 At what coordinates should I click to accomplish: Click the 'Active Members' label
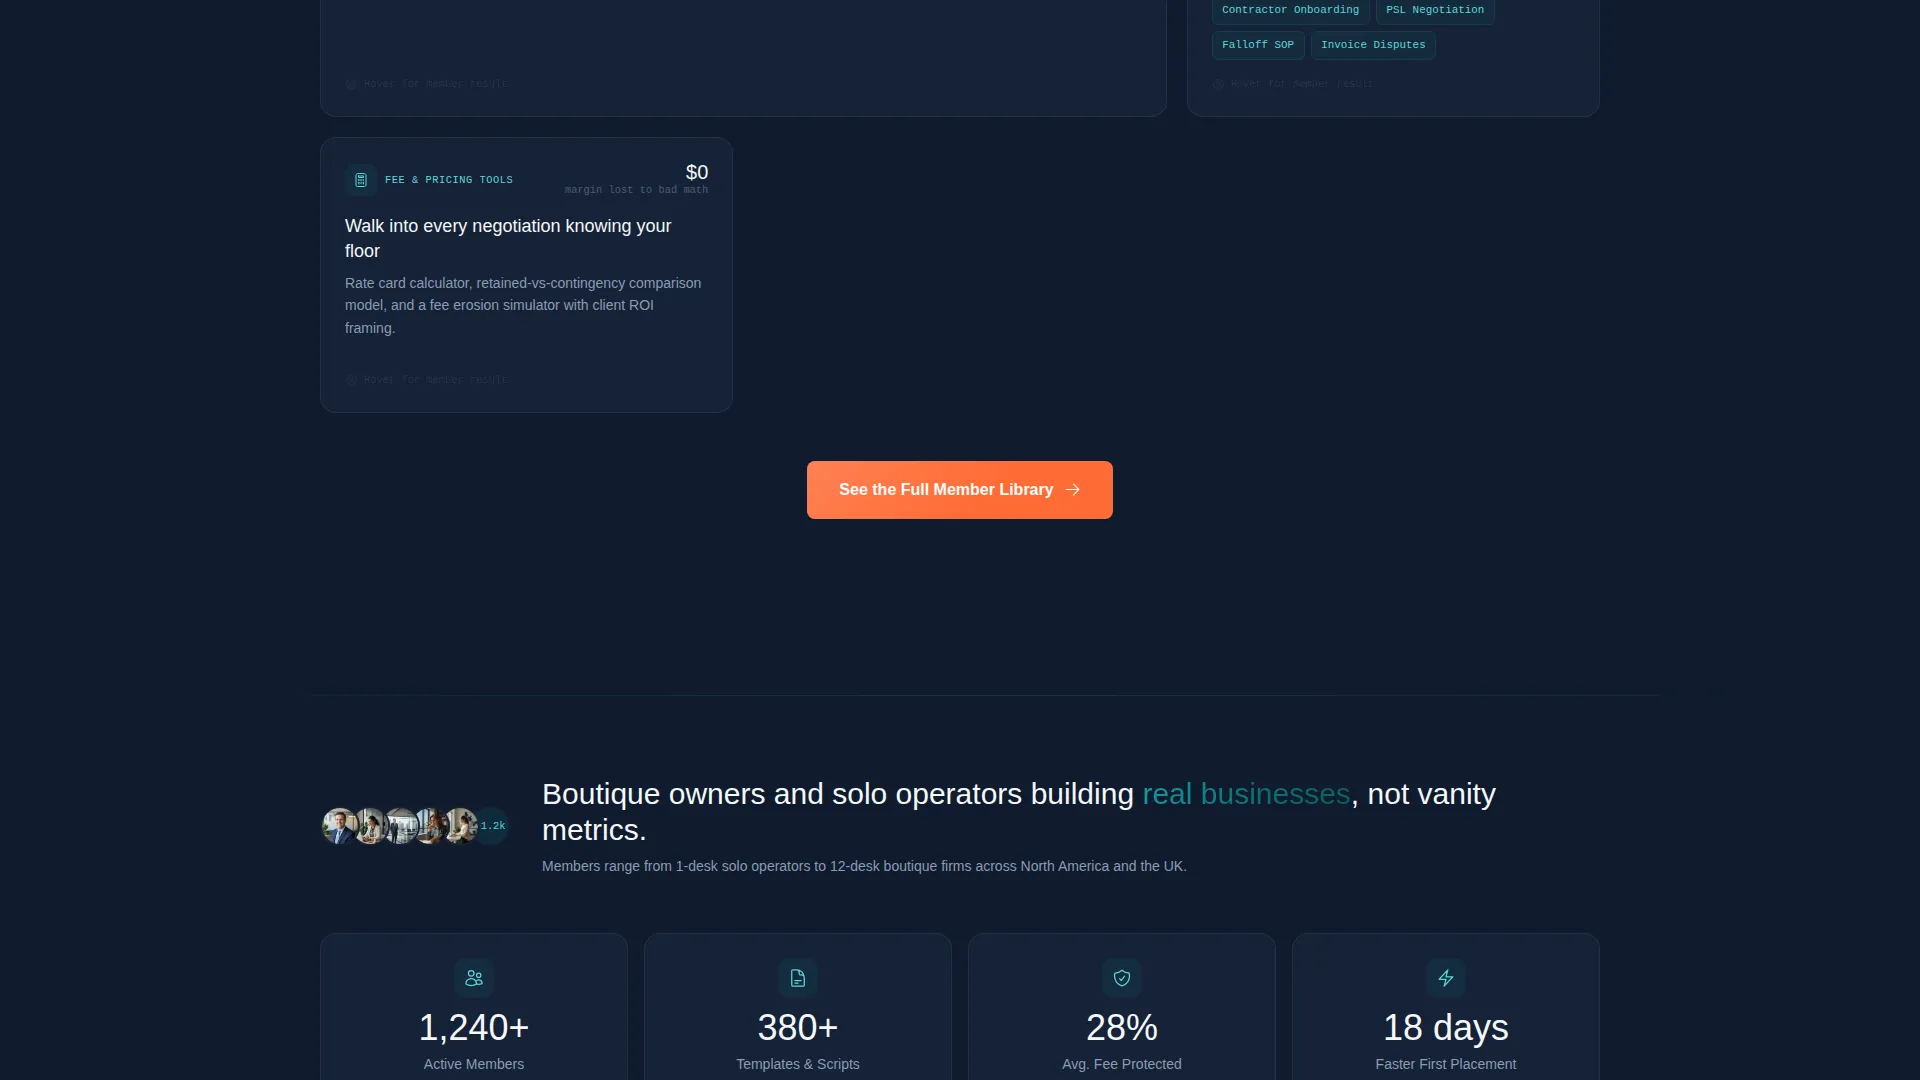coord(474,1064)
